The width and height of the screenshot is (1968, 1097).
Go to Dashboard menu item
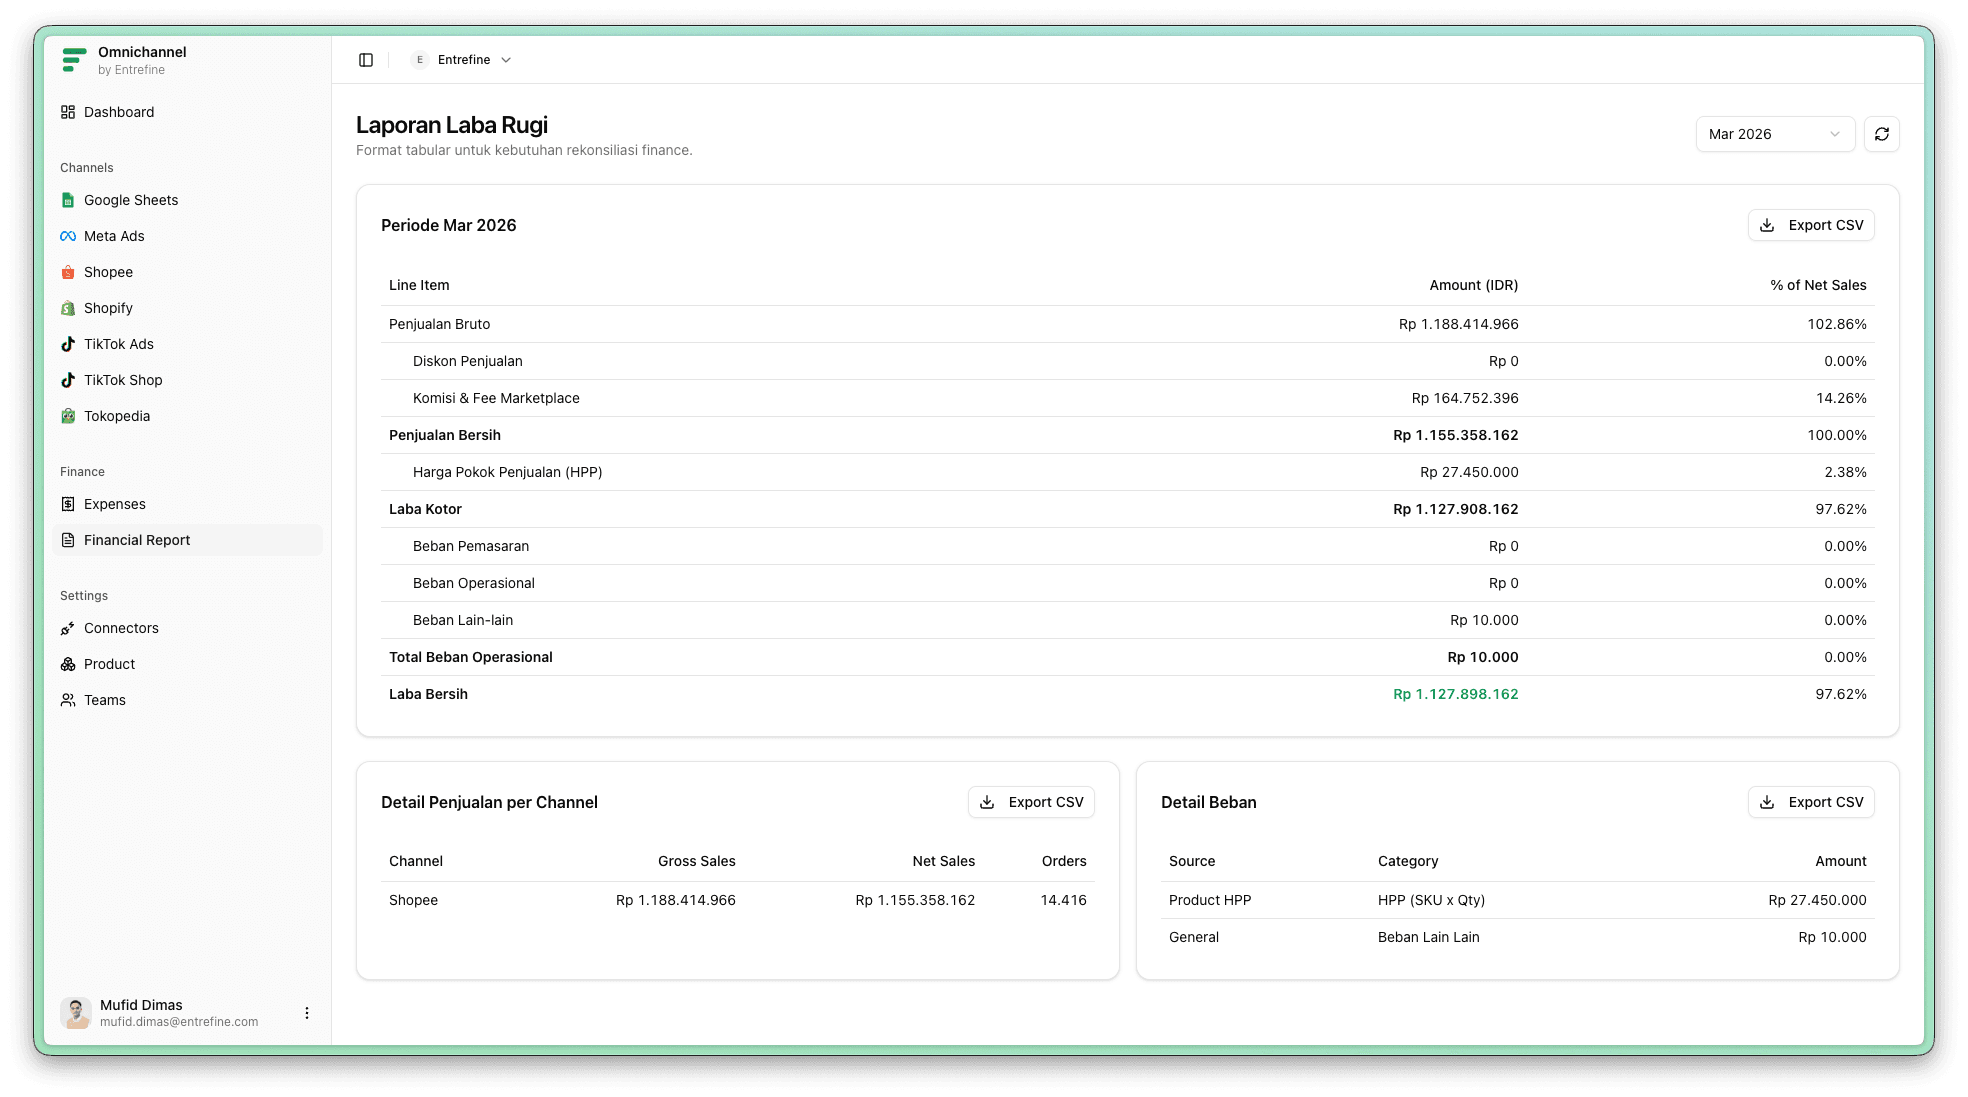[x=118, y=112]
